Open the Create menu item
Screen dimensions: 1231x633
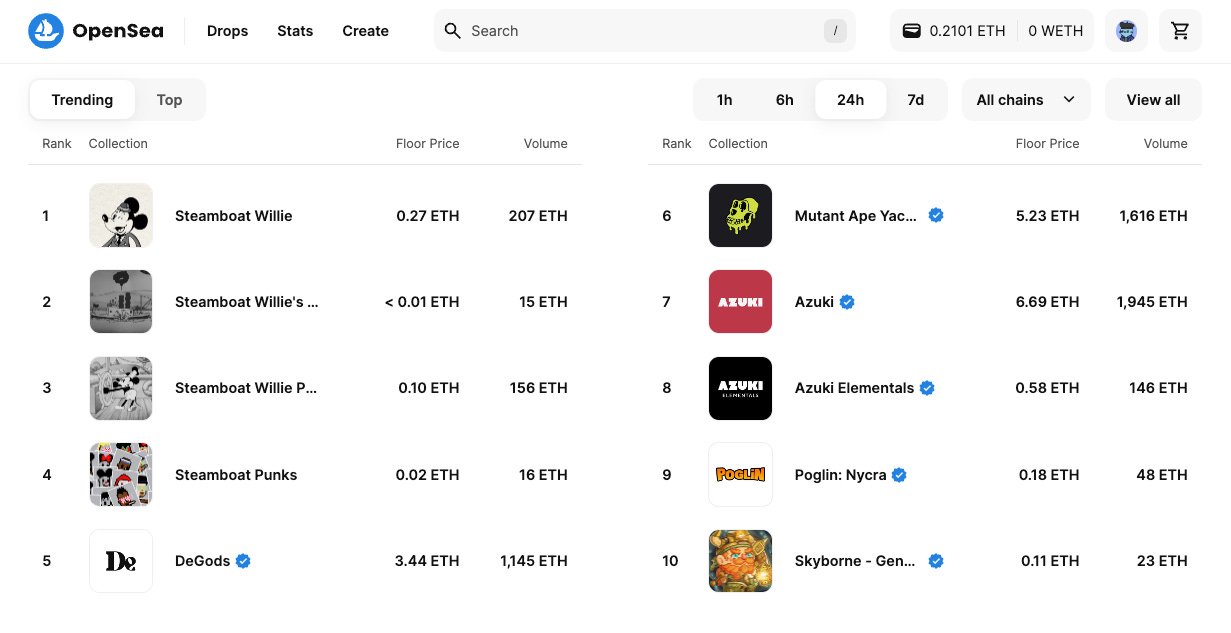coord(366,31)
